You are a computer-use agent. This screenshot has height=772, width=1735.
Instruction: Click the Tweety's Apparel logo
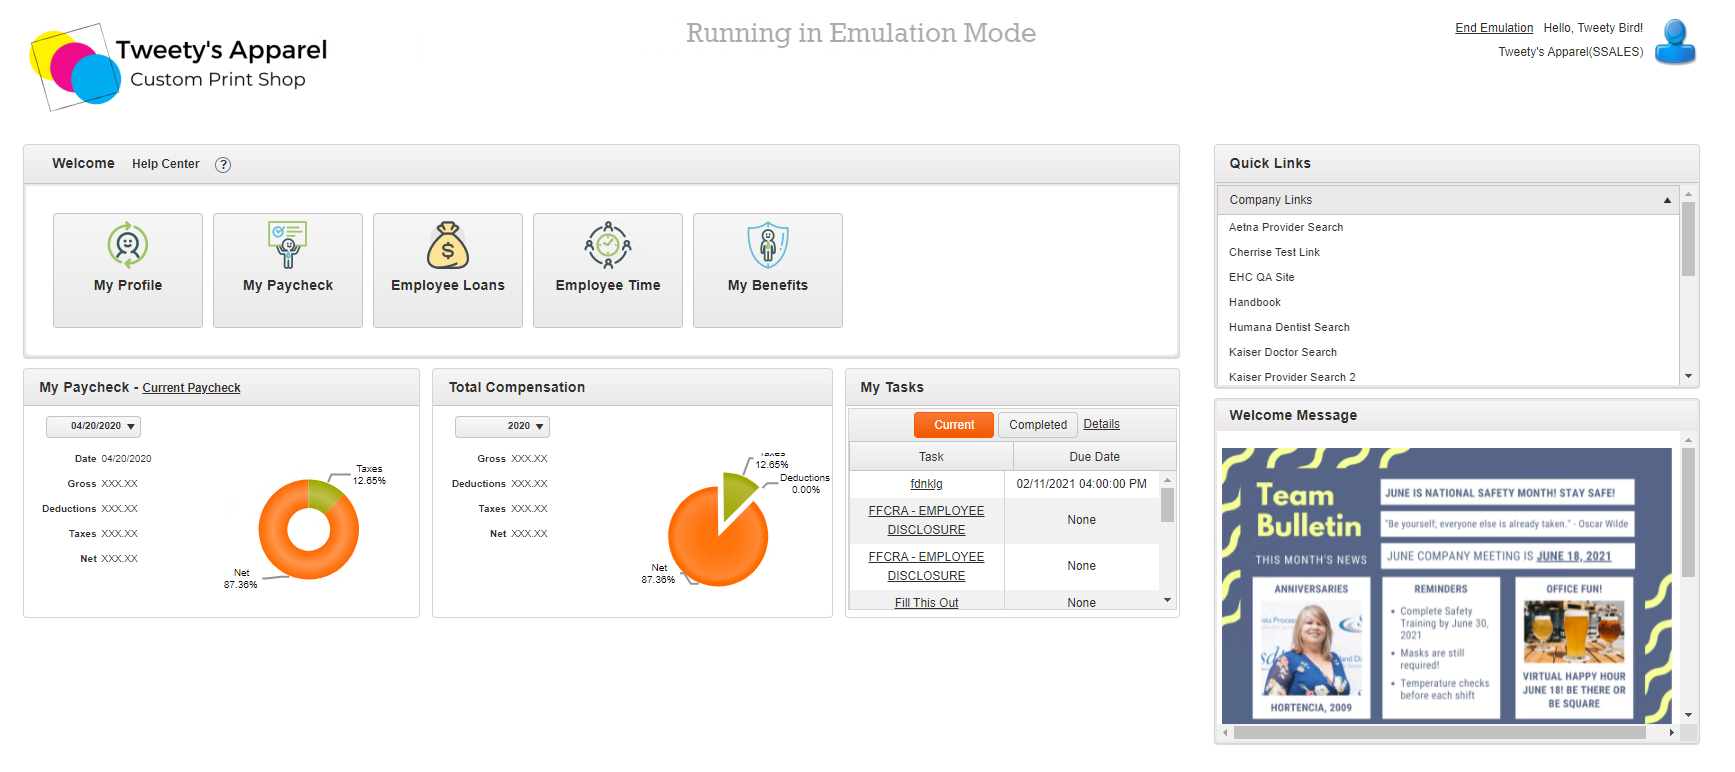point(180,66)
